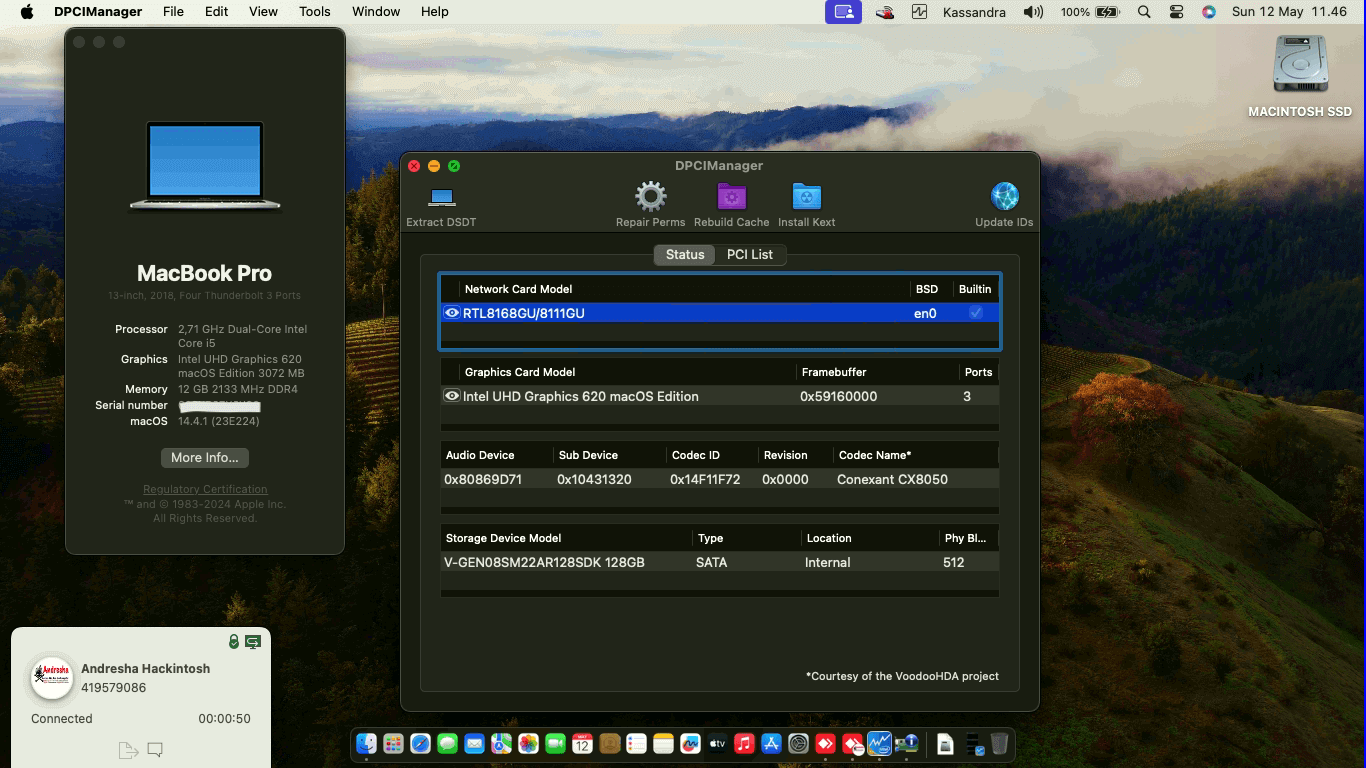
Task: Open Music from the Dock
Action: coord(744,744)
